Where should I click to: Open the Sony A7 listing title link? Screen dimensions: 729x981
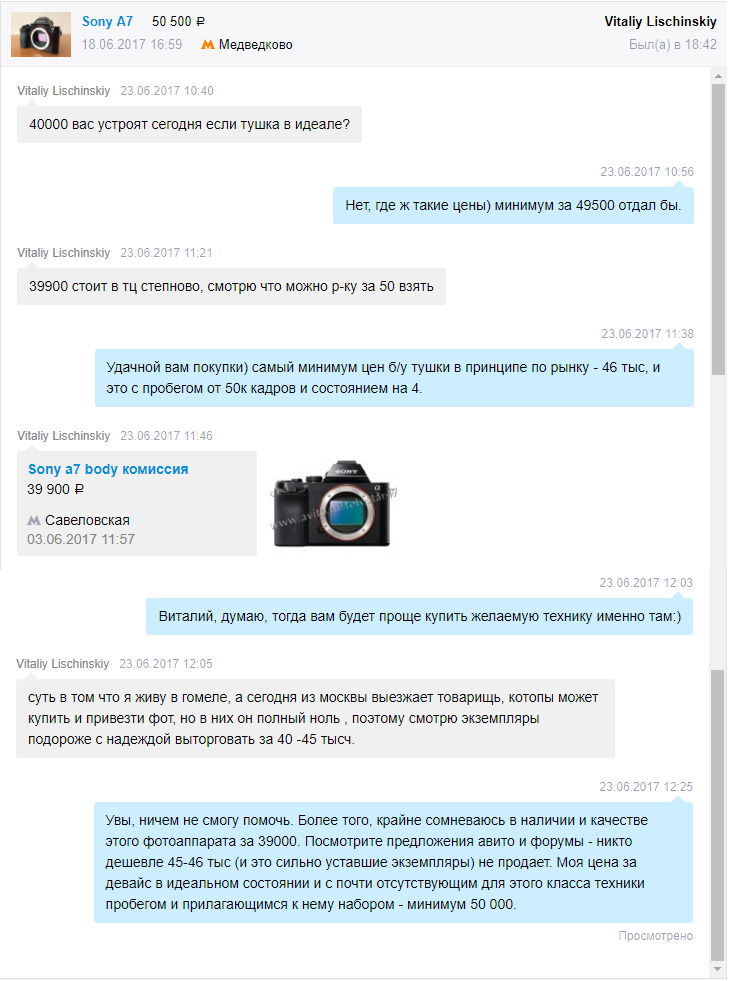[107, 21]
